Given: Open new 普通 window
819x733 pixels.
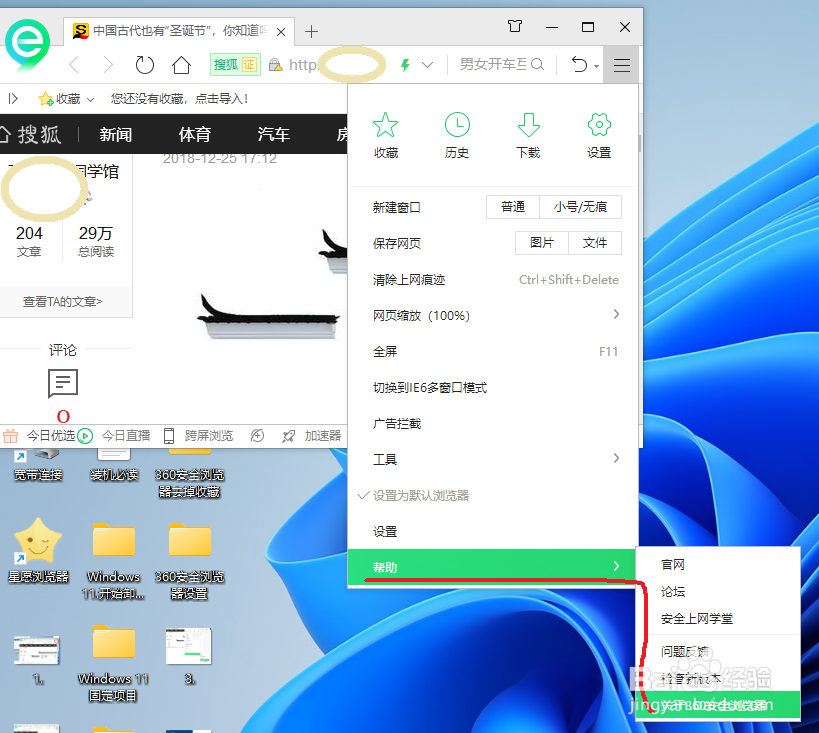Looking at the screenshot, I should click(512, 207).
